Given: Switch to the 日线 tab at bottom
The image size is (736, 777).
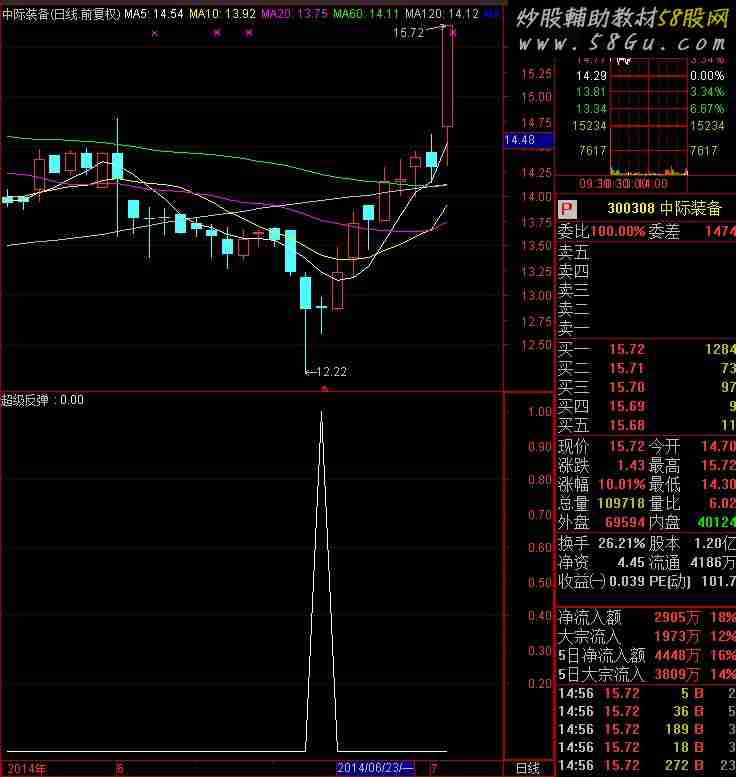Looking at the screenshot, I should click(x=527, y=769).
